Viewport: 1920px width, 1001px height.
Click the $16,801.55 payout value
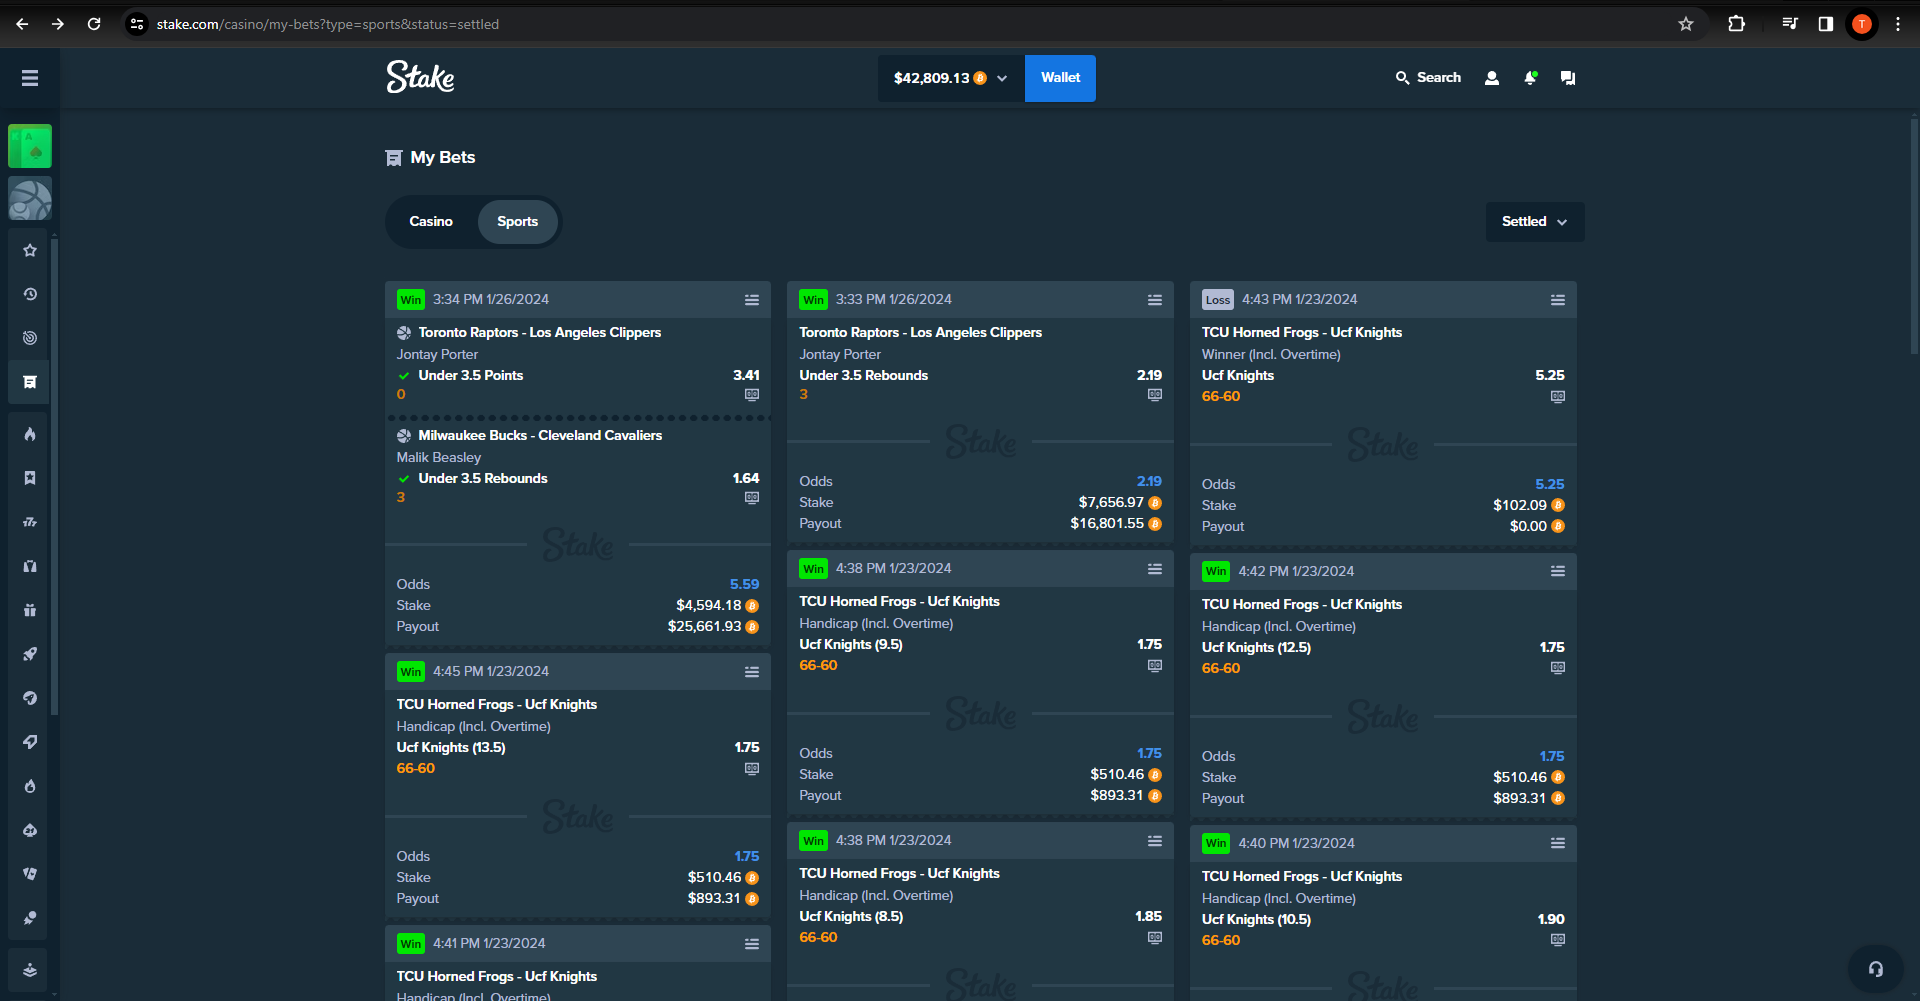[1107, 524]
